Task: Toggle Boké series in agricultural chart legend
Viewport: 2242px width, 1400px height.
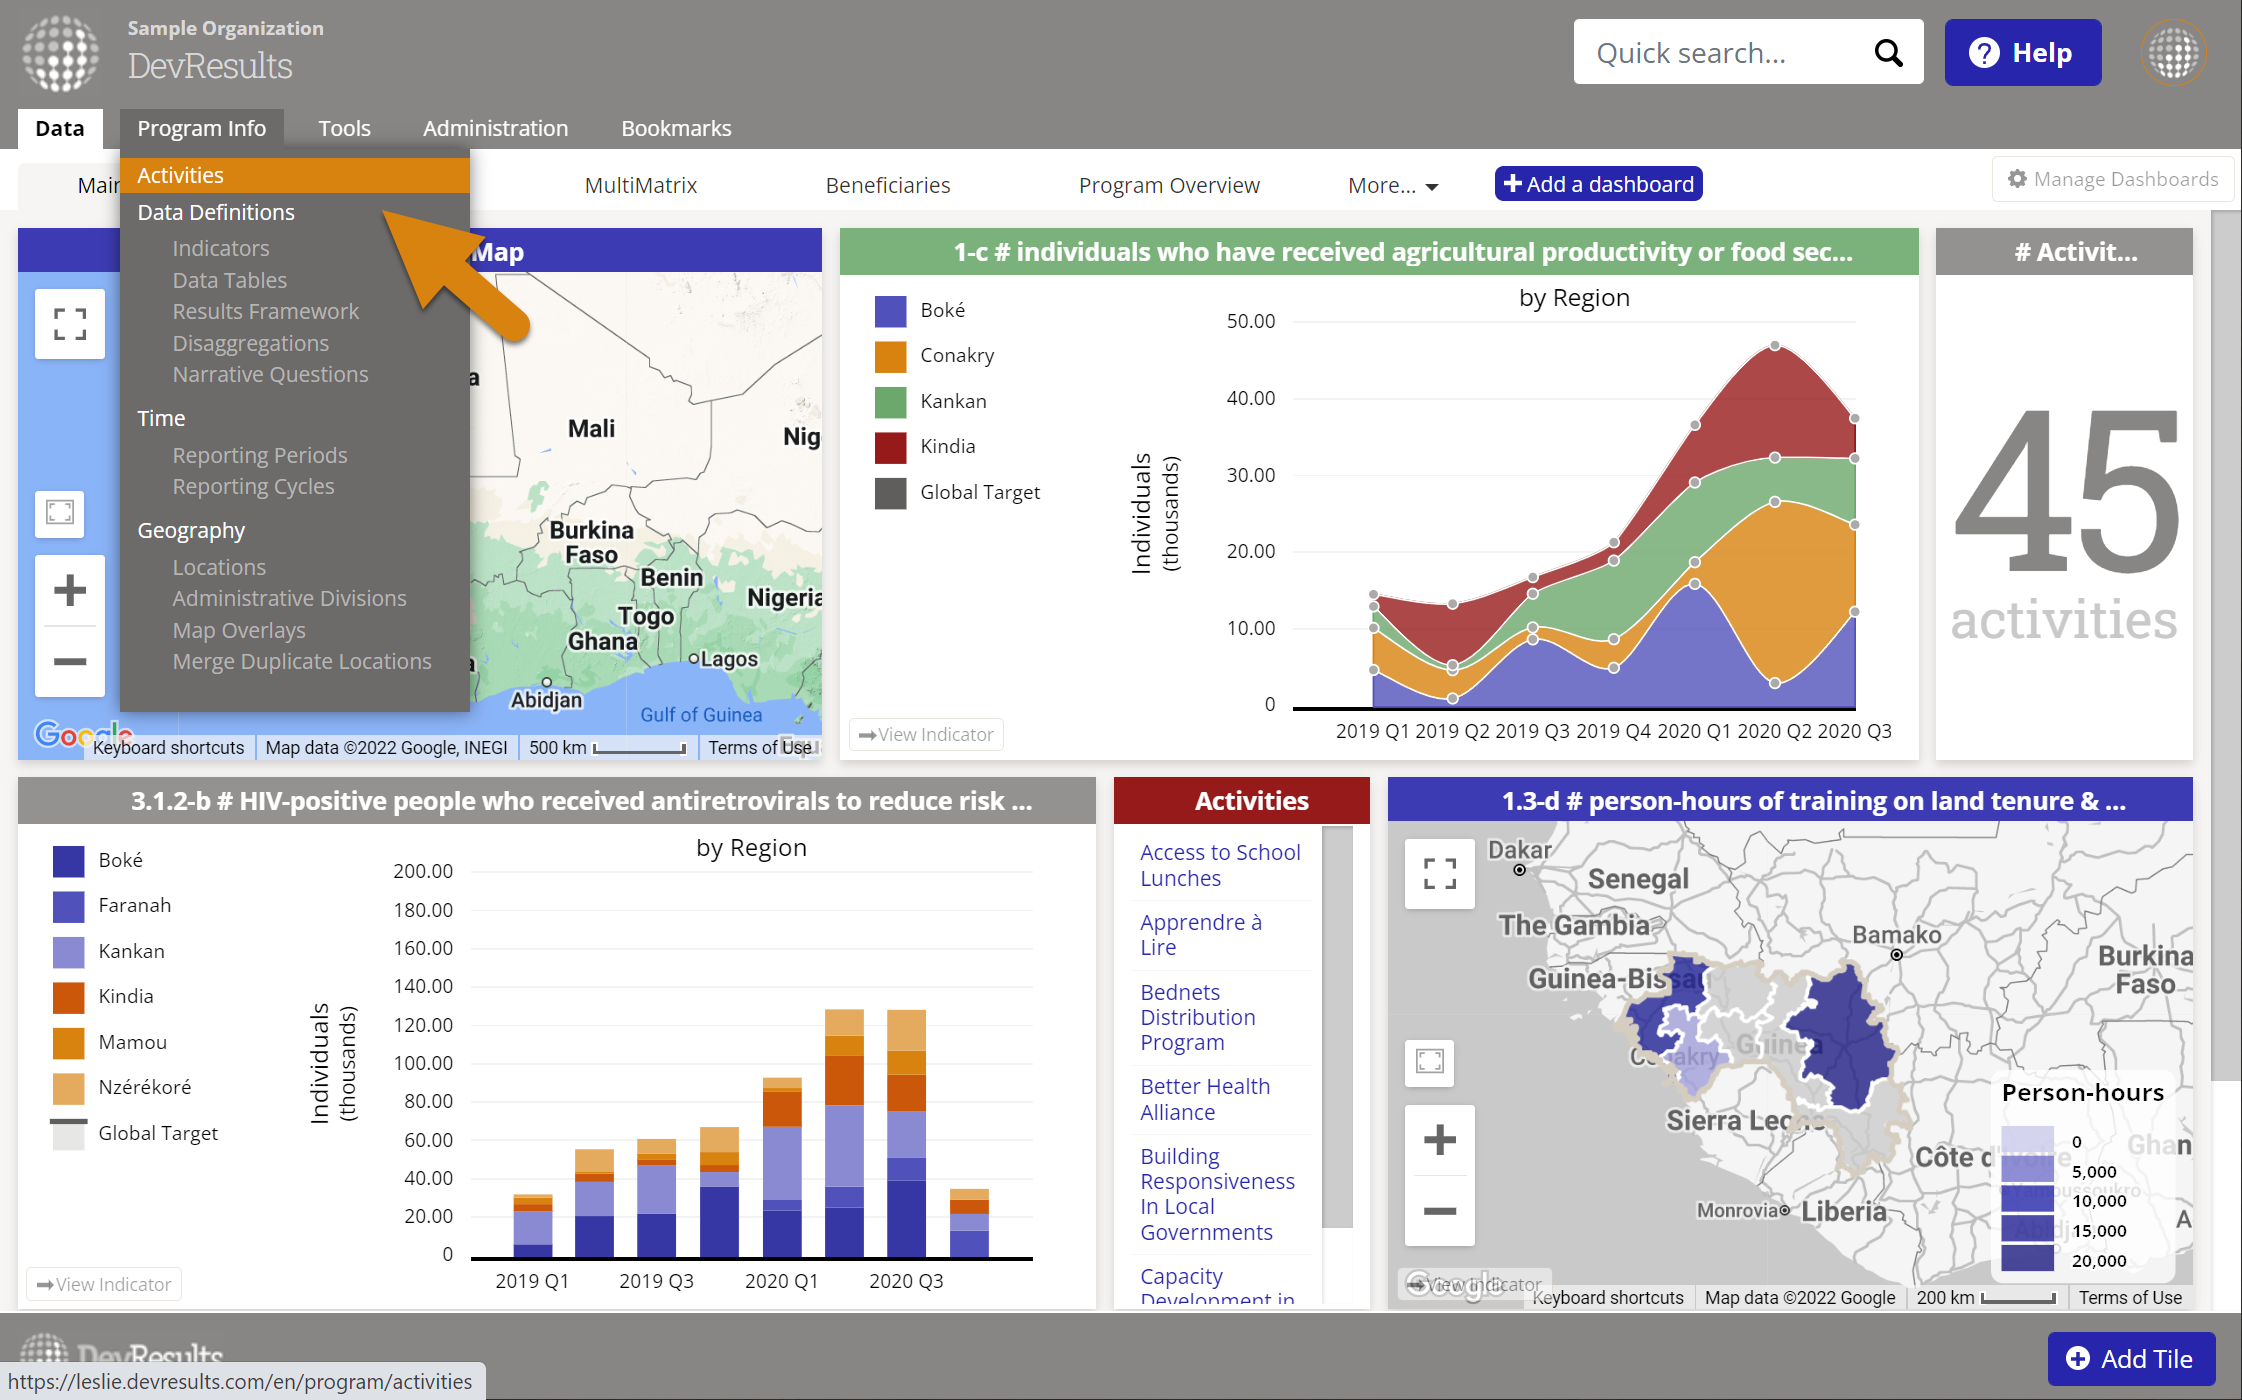Action: click(x=942, y=310)
